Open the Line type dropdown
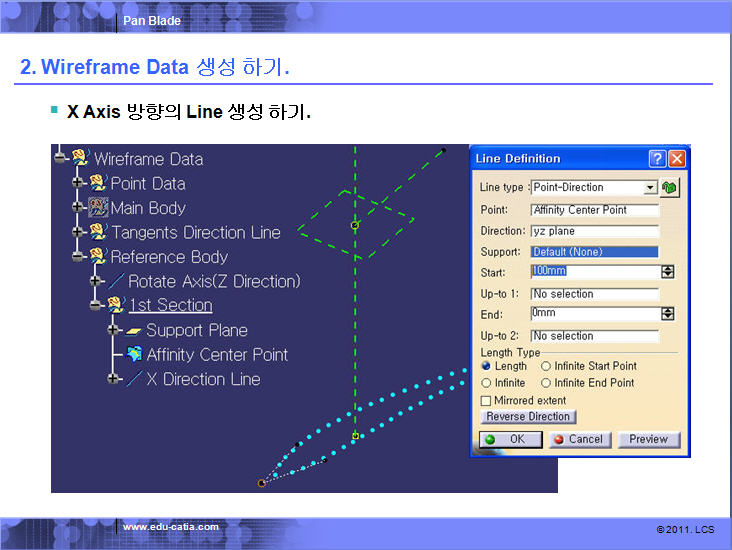 tap(650, 188)
